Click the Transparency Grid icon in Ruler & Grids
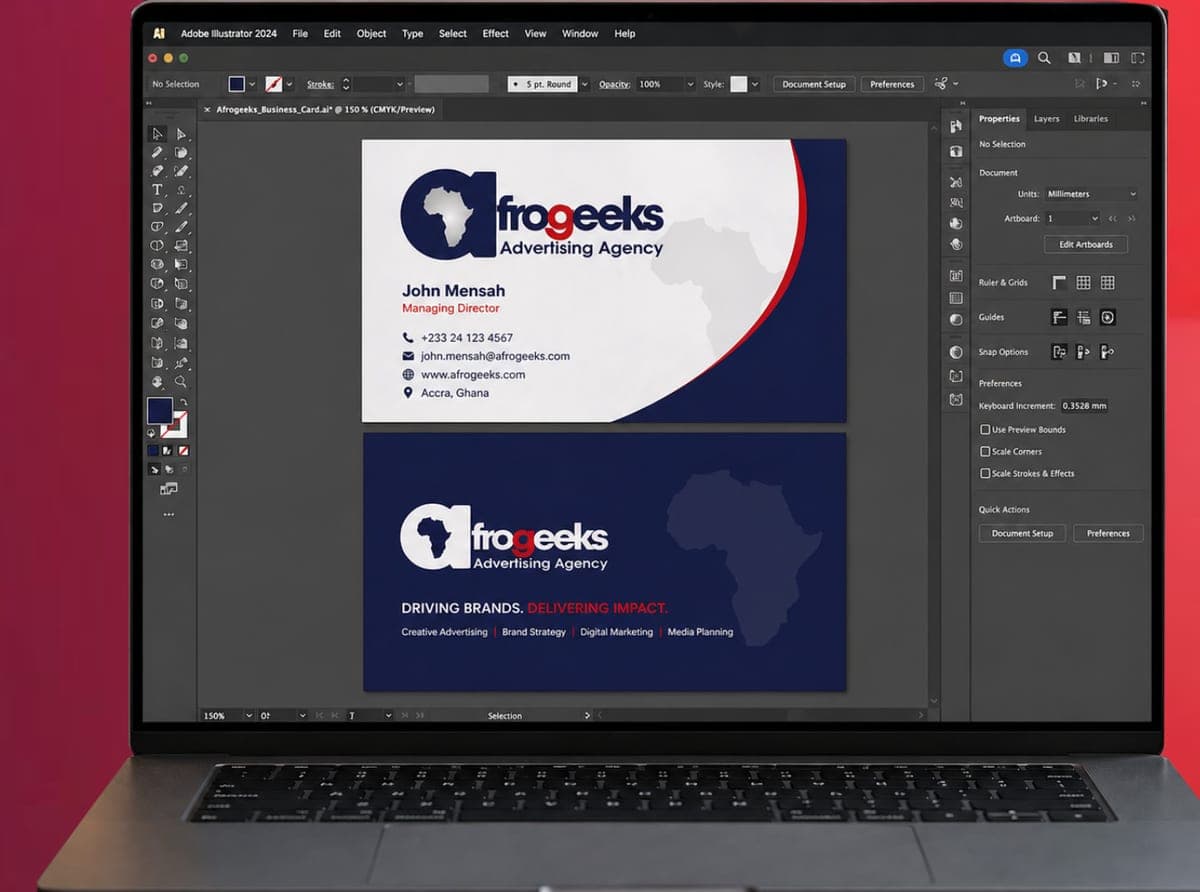This screenshot has width=1200, height=892. (1108, 283)
